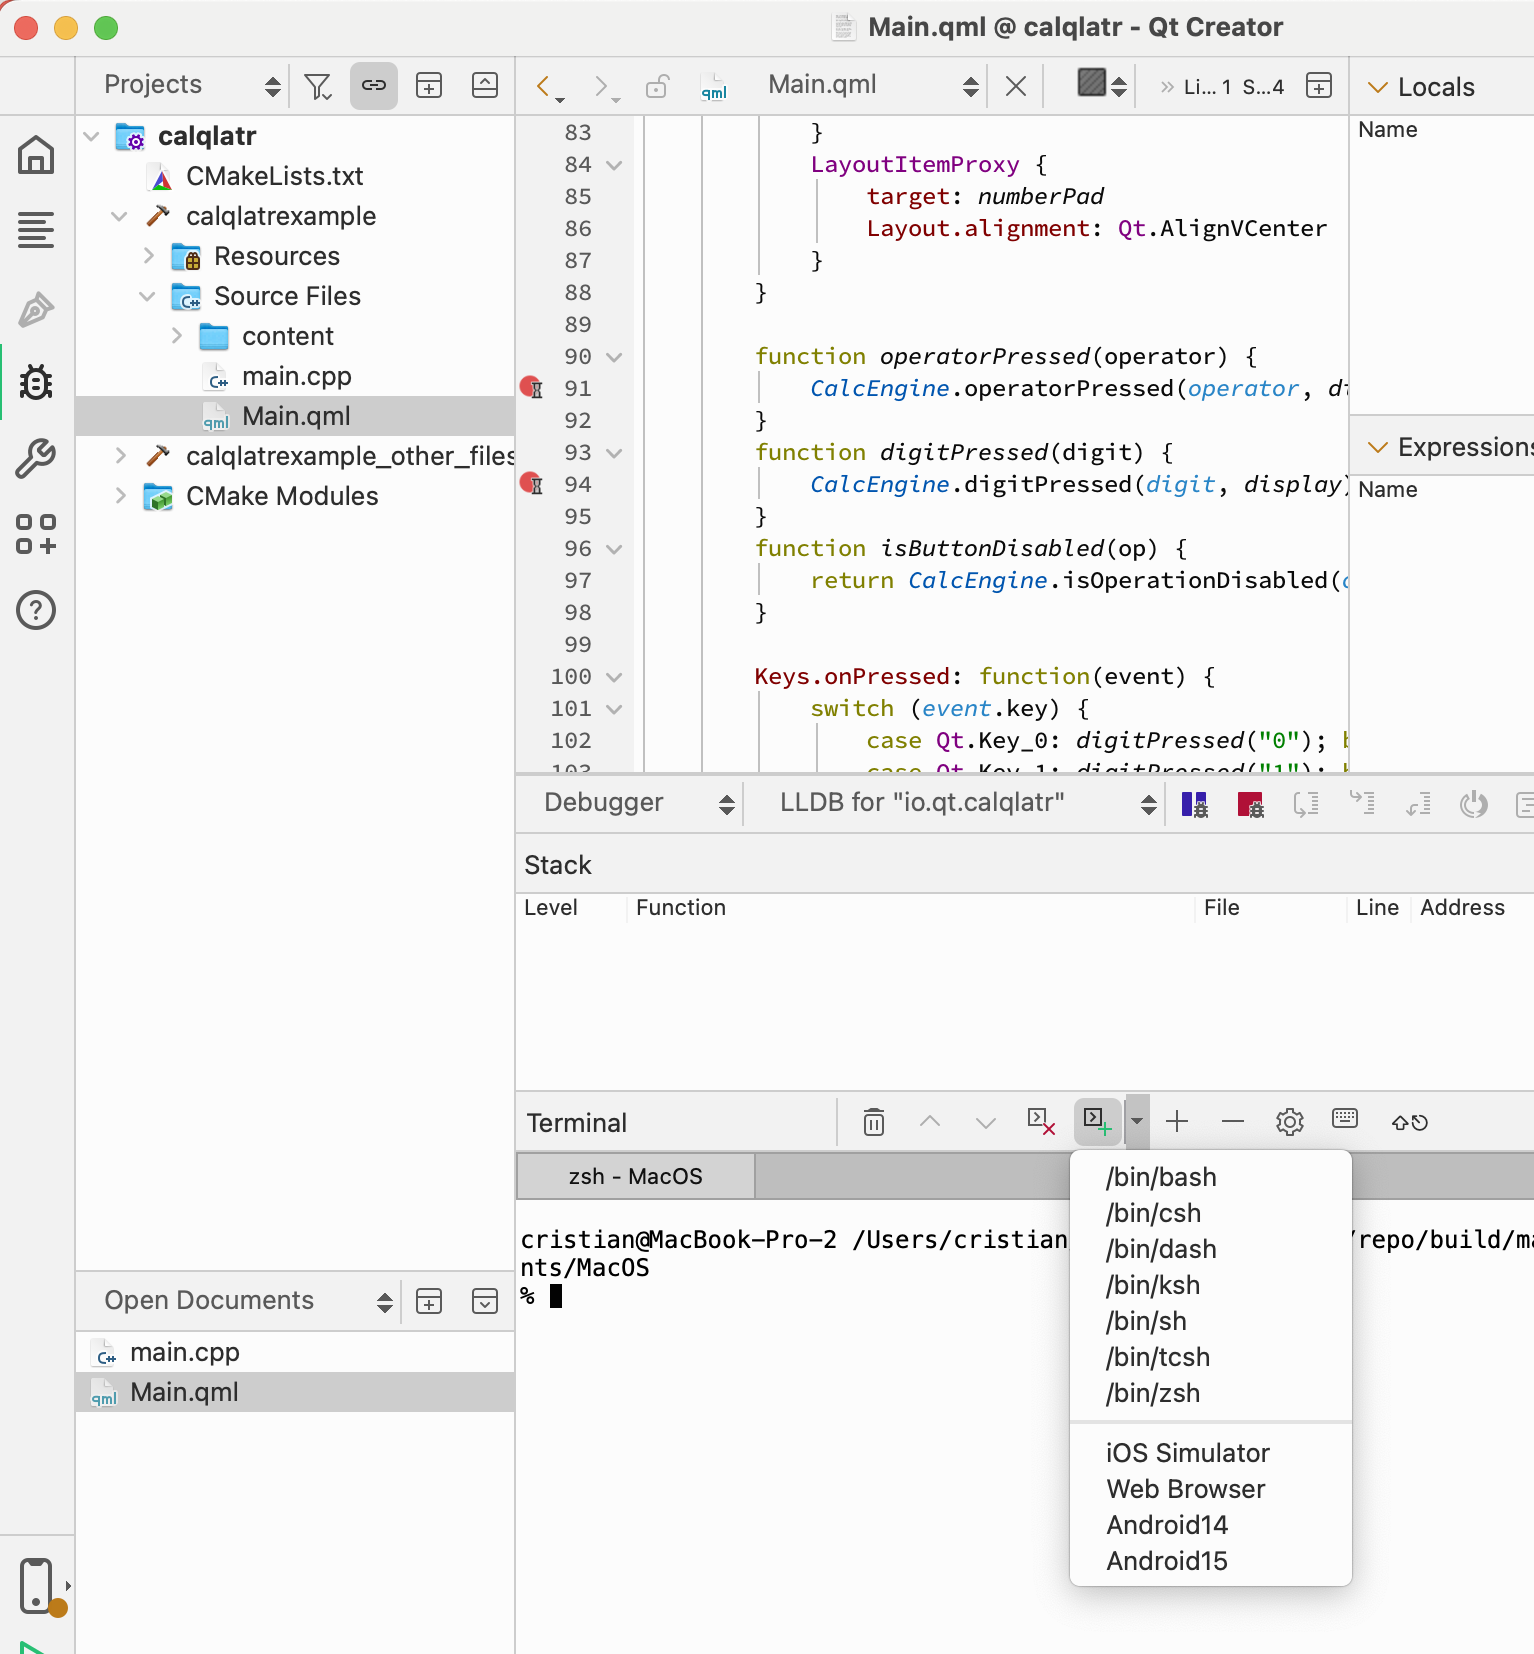1534x1654 pixels.
Task: Click the filter tree funnel icon
Action: [318, 87]
